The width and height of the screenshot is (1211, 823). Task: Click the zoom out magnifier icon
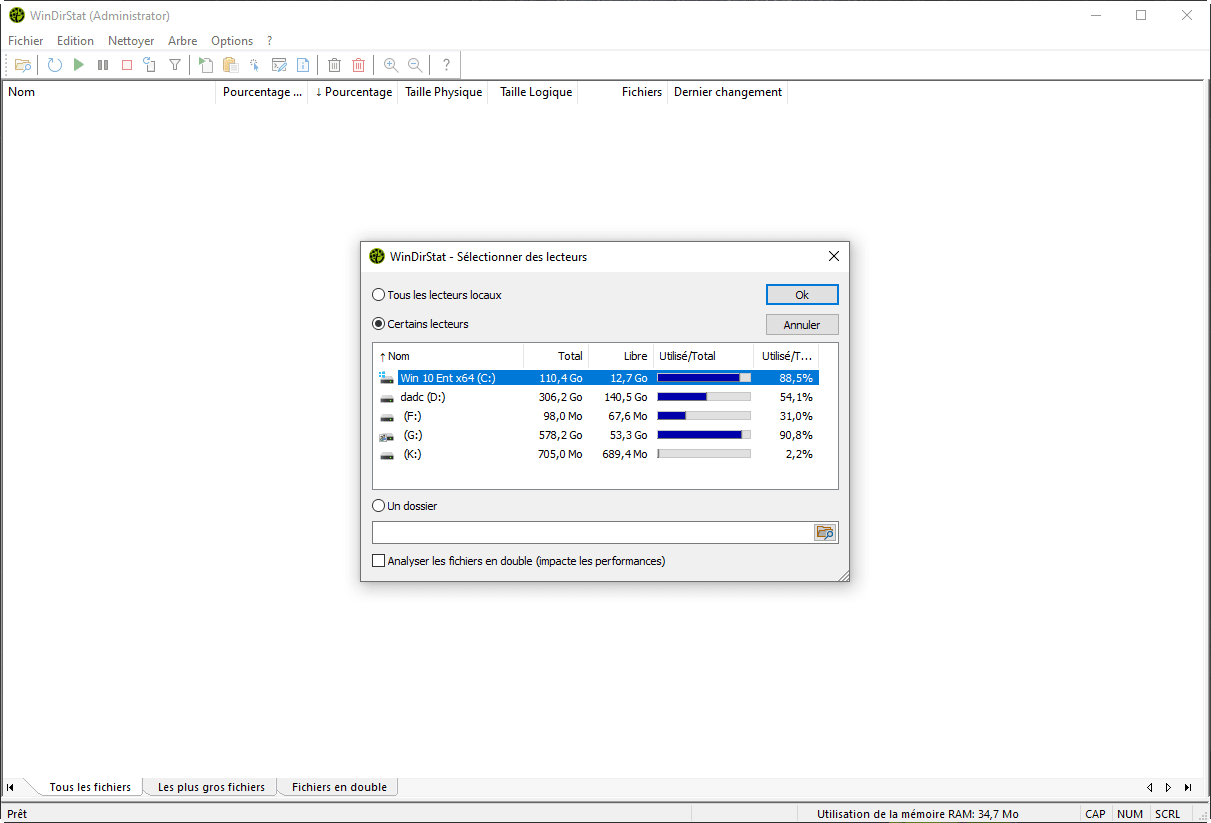pyautogui.click(x=415, y=65)
